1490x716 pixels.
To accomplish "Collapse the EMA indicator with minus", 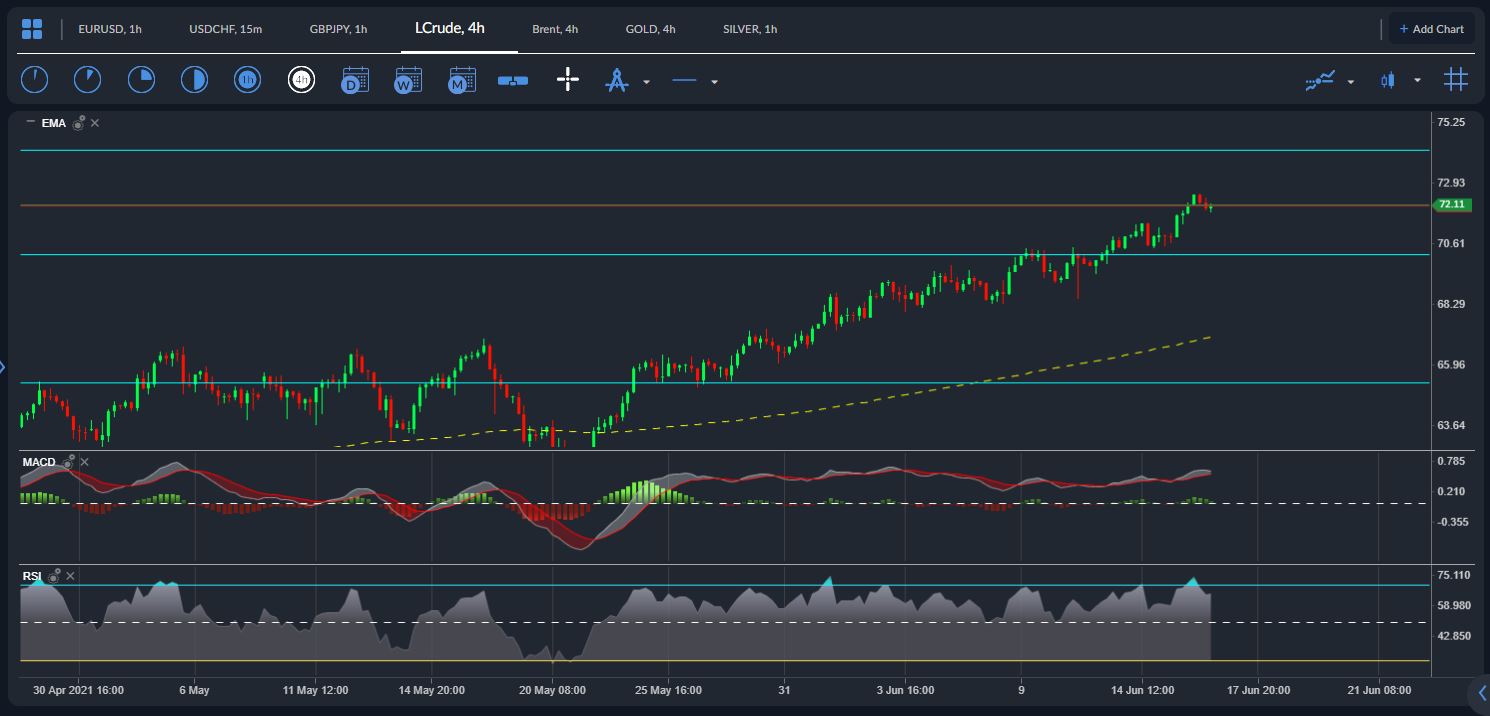I will tap(30, 122).
